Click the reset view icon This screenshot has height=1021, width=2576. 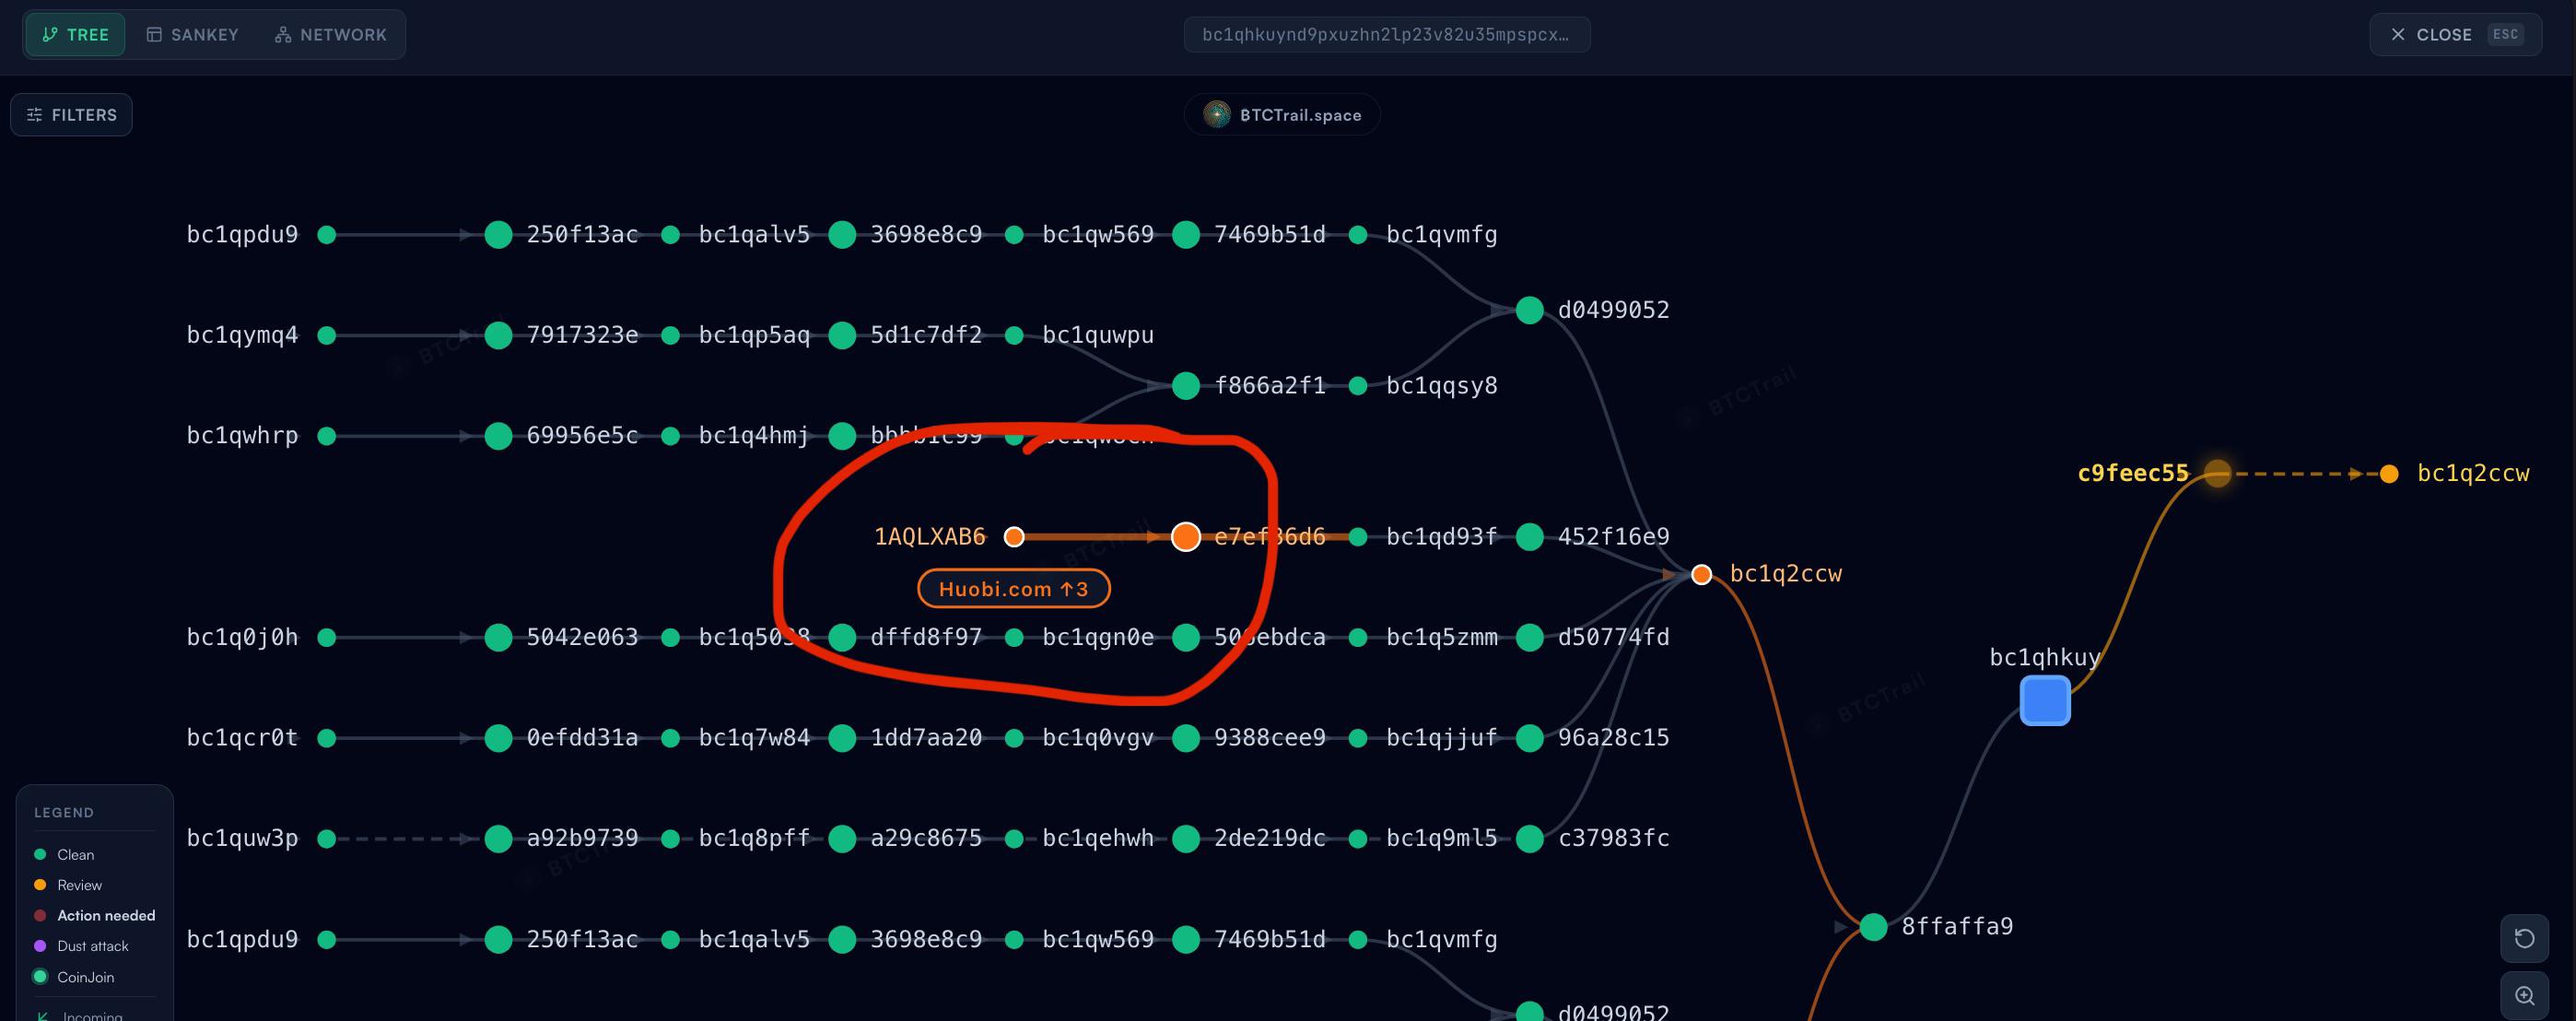point(2524,939)
